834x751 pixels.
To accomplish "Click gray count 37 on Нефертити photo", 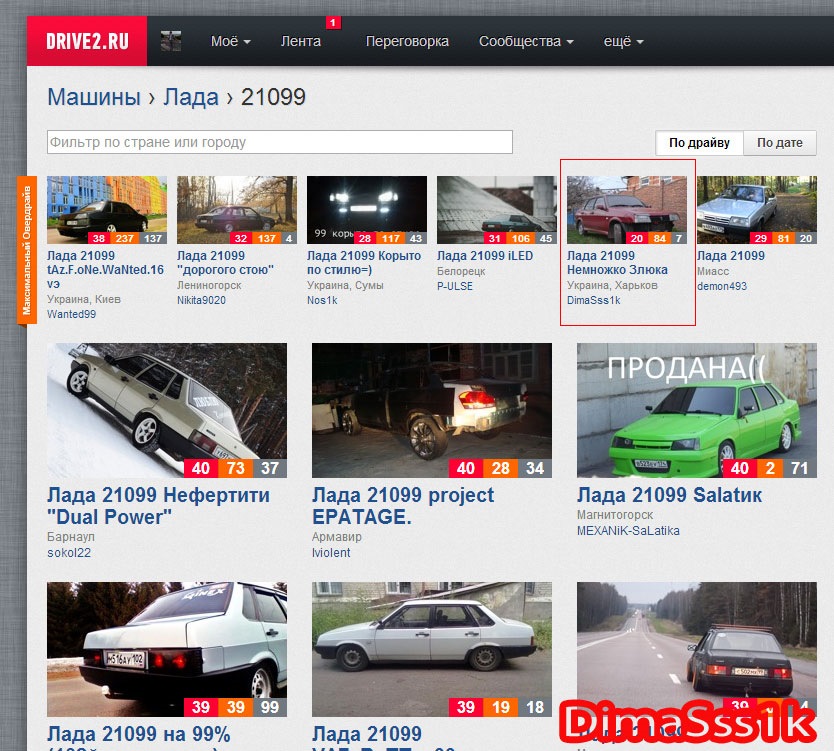I will 270,468.
